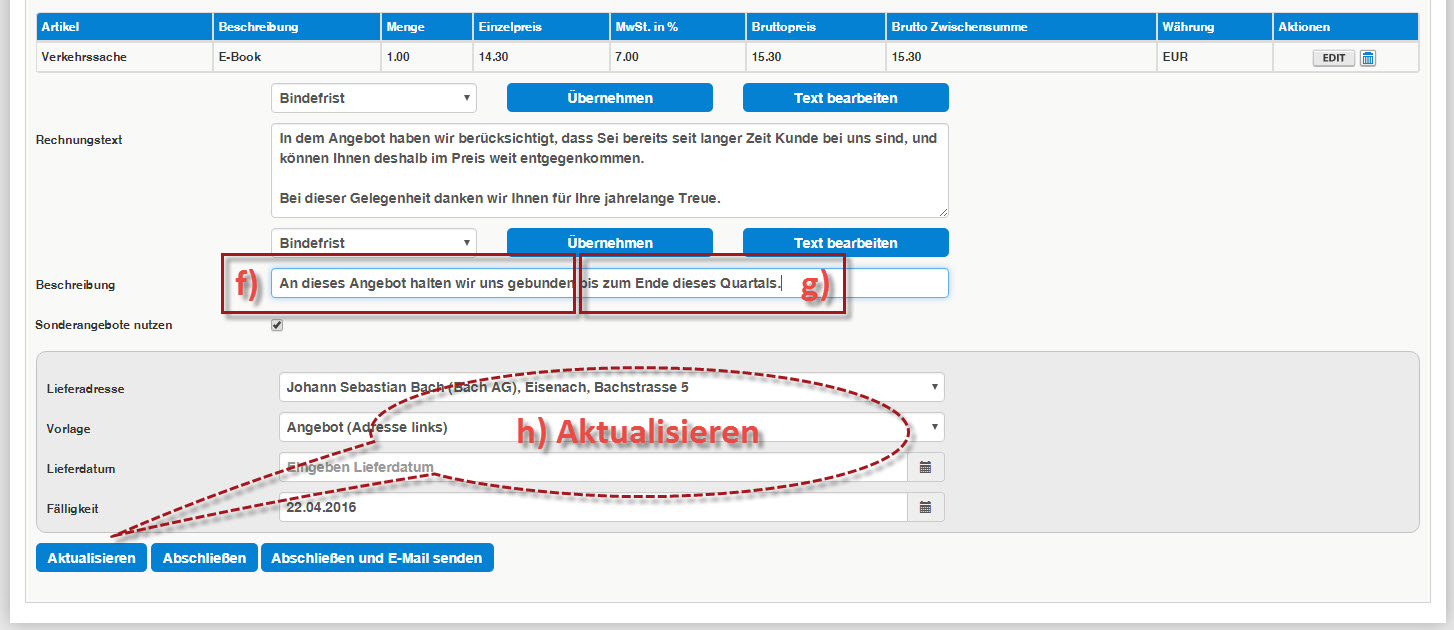Click the Artikel column header
Image resolution: width=1454 pixels, height=630 pixels.
tap(125, 27)
